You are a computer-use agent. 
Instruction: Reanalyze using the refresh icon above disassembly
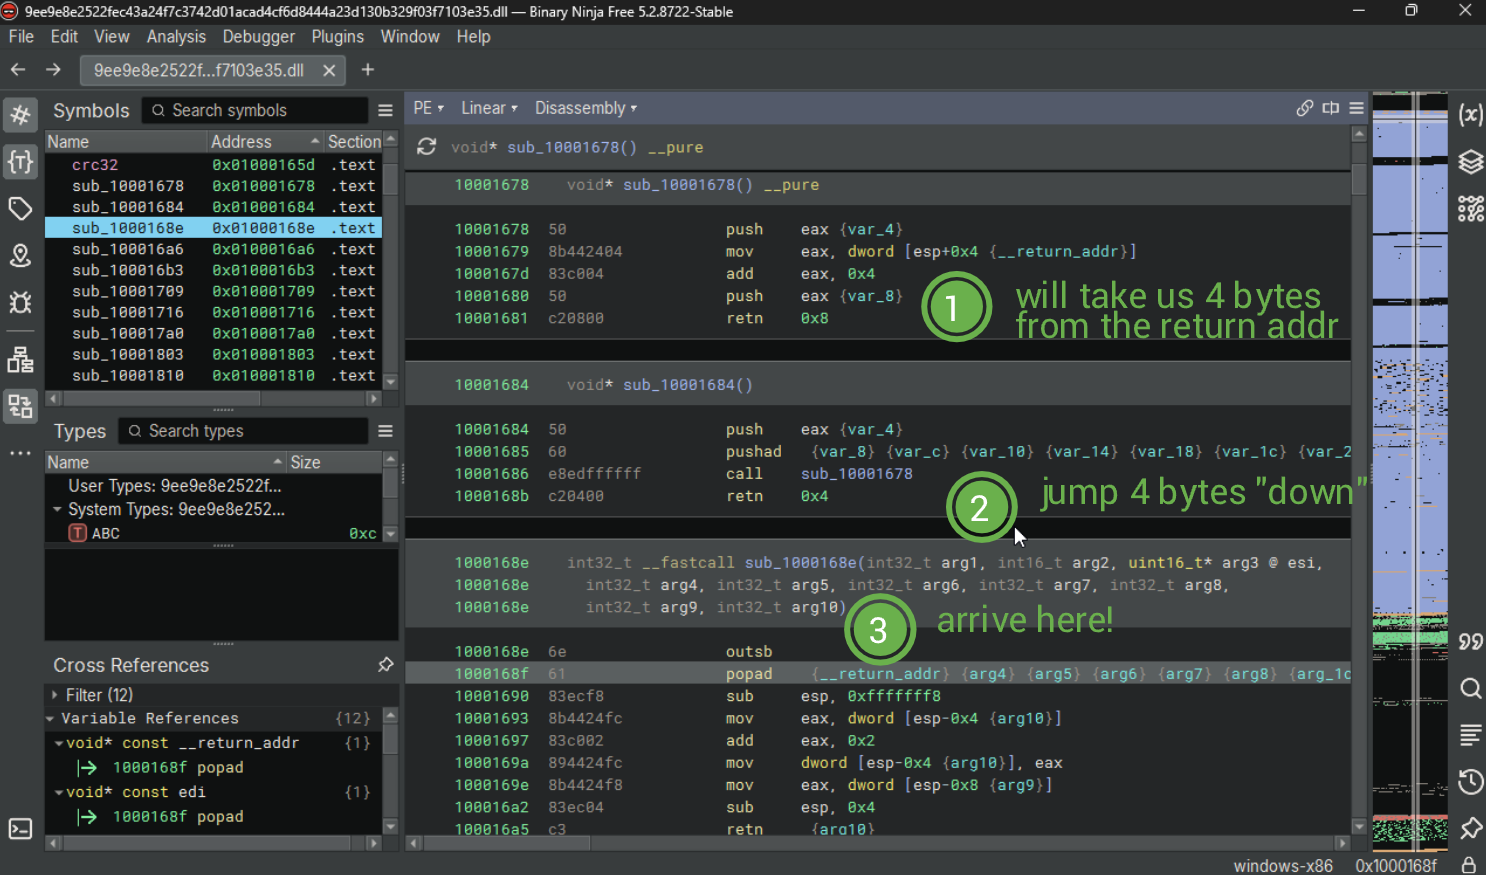tap(426, 145)
